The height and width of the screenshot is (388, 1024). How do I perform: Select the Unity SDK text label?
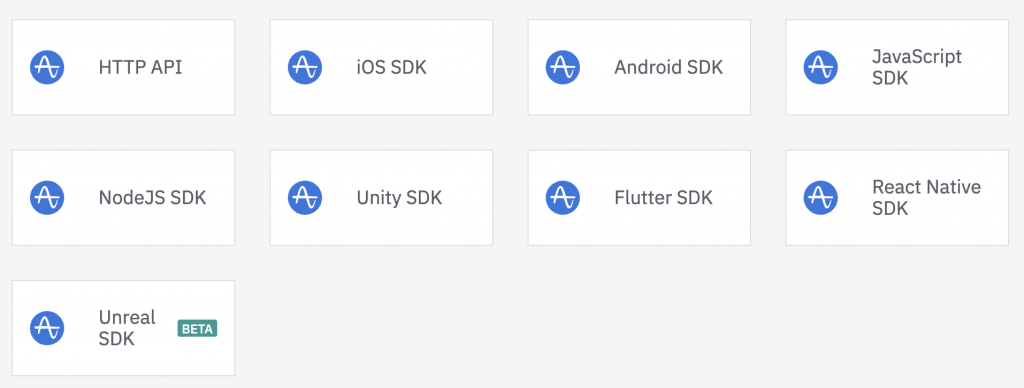tap(399, 198)
